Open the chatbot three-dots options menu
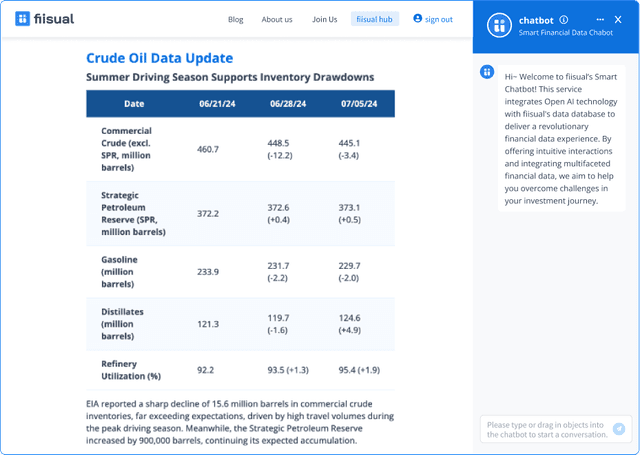 [x=600, y=19]
